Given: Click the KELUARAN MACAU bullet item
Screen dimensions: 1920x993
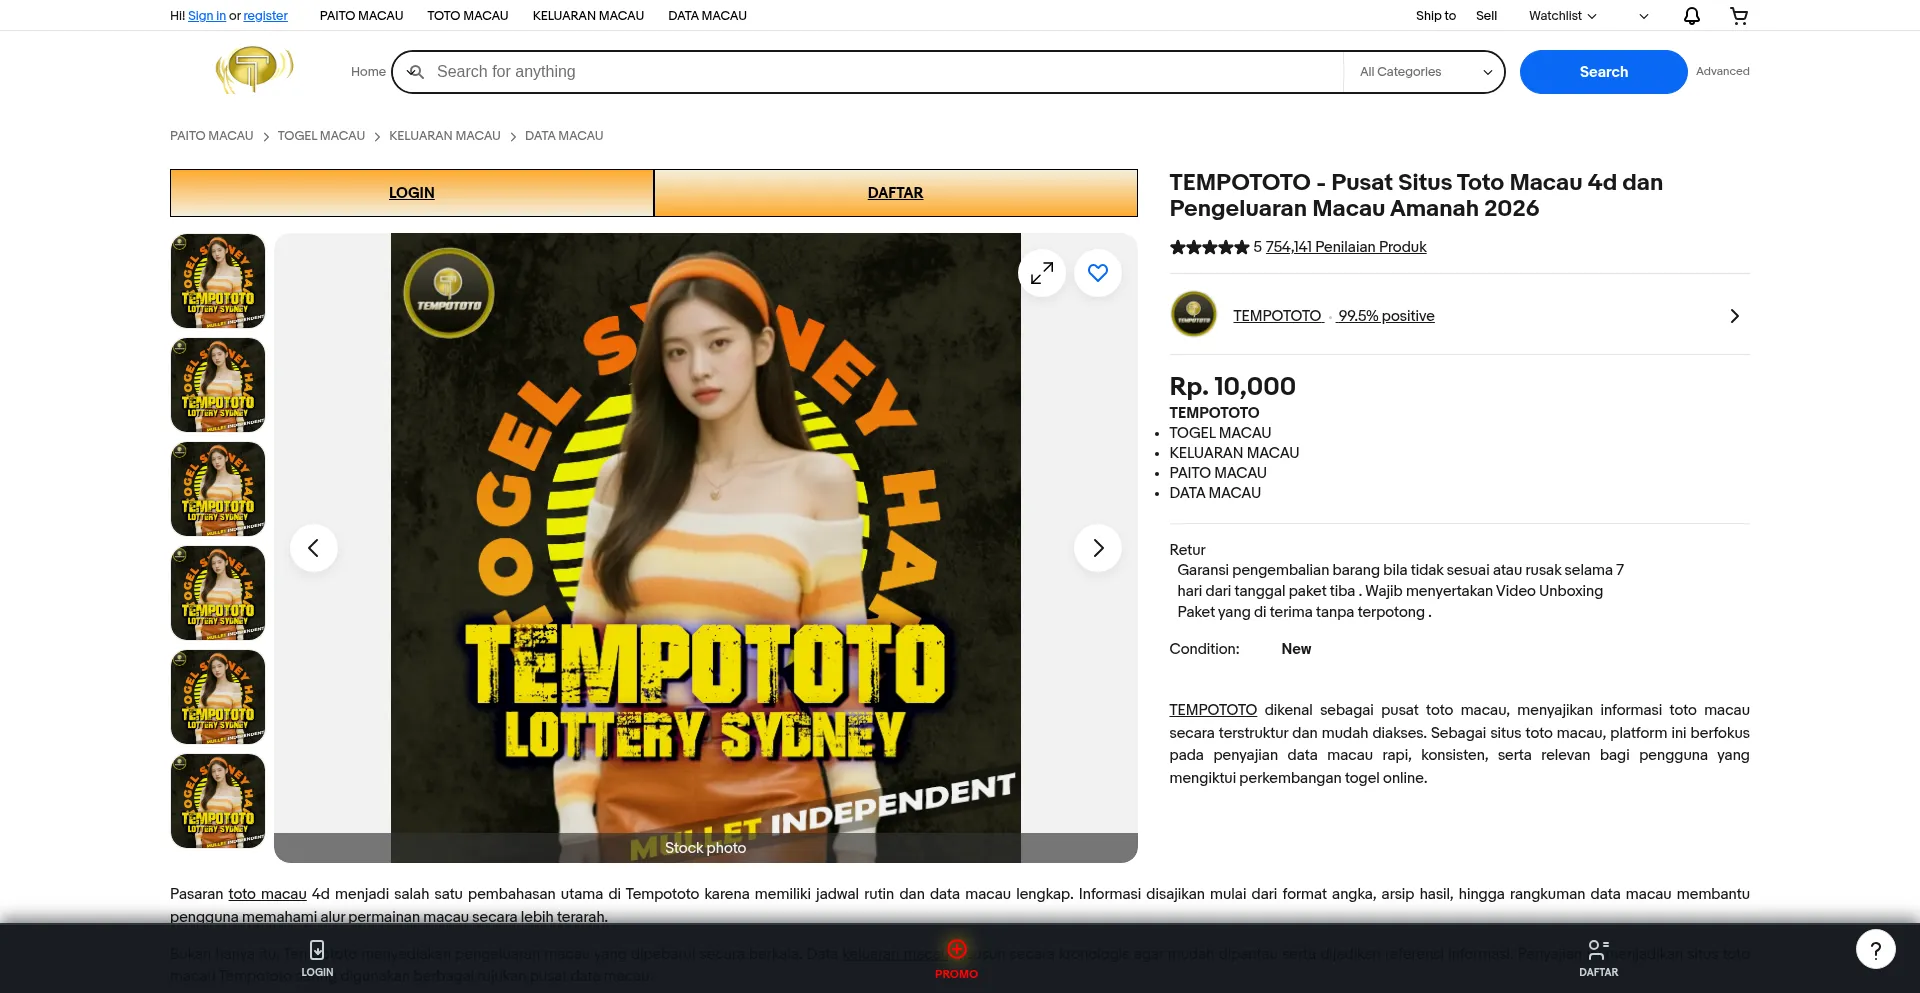Looking at the screenshot, I should click(x=1234, y=453).
